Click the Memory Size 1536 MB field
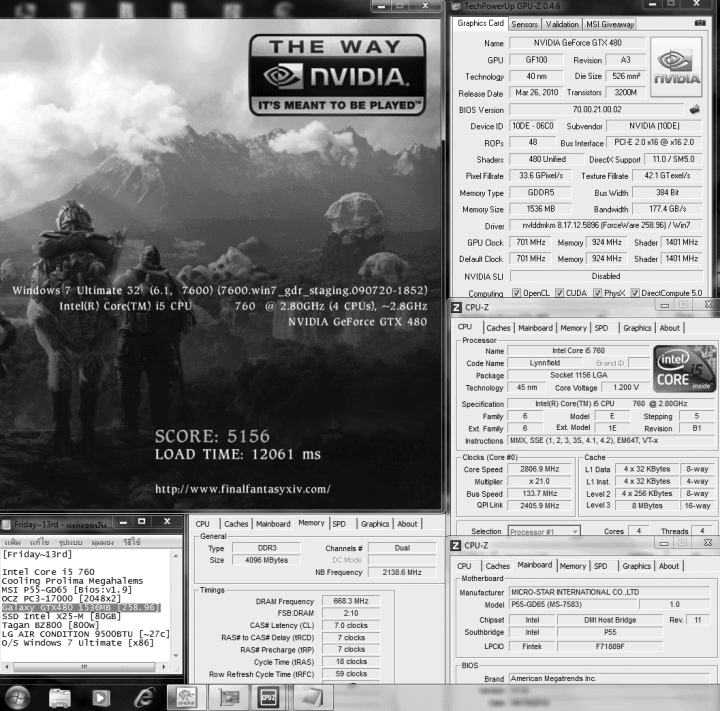This screenshot has height=711, width=720. coord(540,209)
